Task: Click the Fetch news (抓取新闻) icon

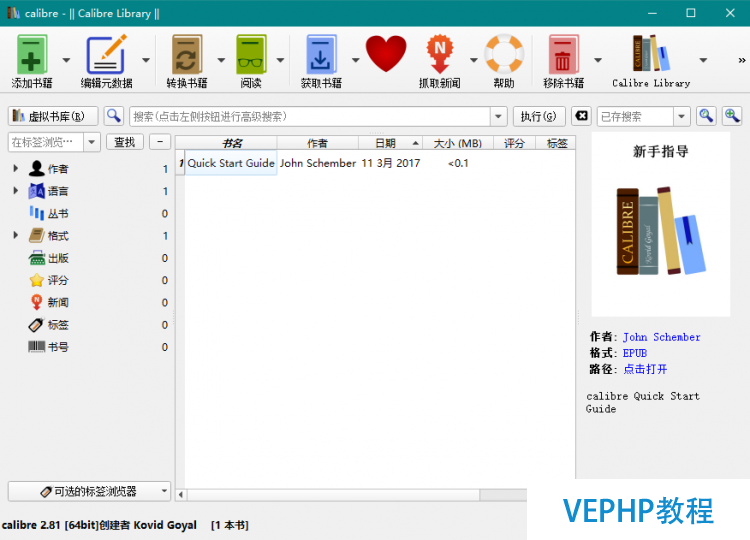Action: click(x=440, y=54)
